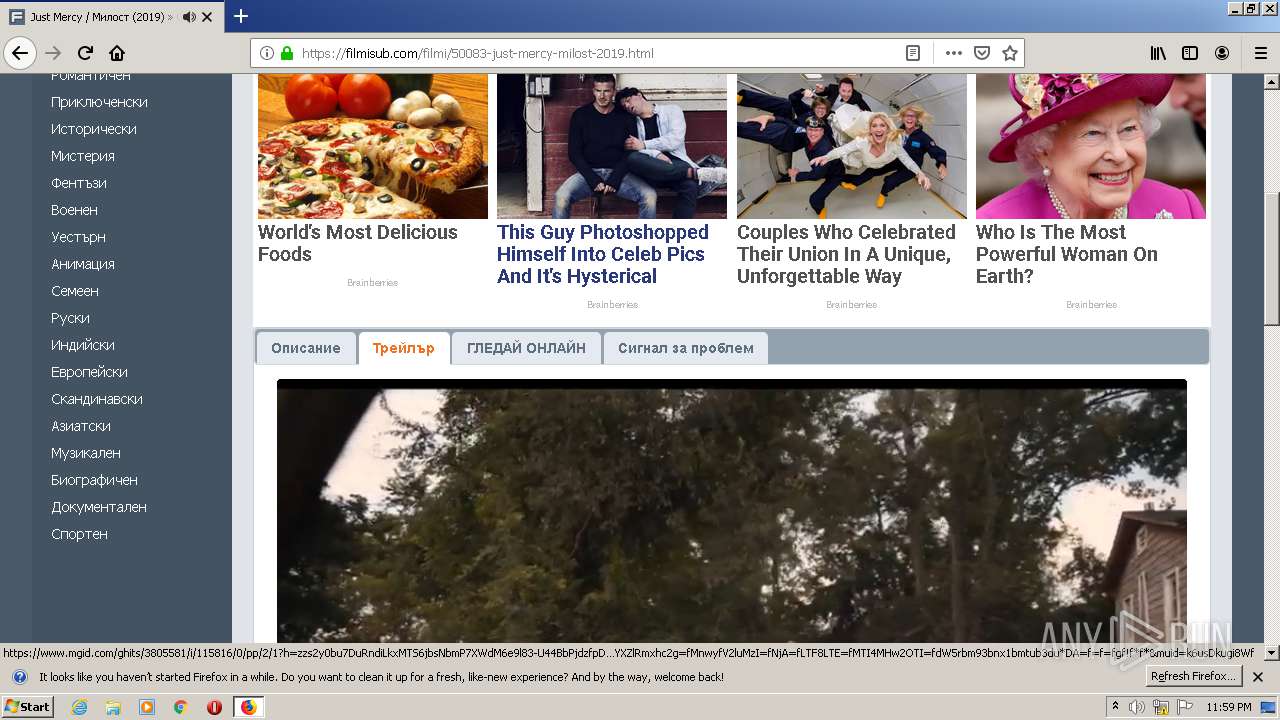The image size is (1280, 720).
Task: Open Action Center flag icon
Action: (1182, 707)
